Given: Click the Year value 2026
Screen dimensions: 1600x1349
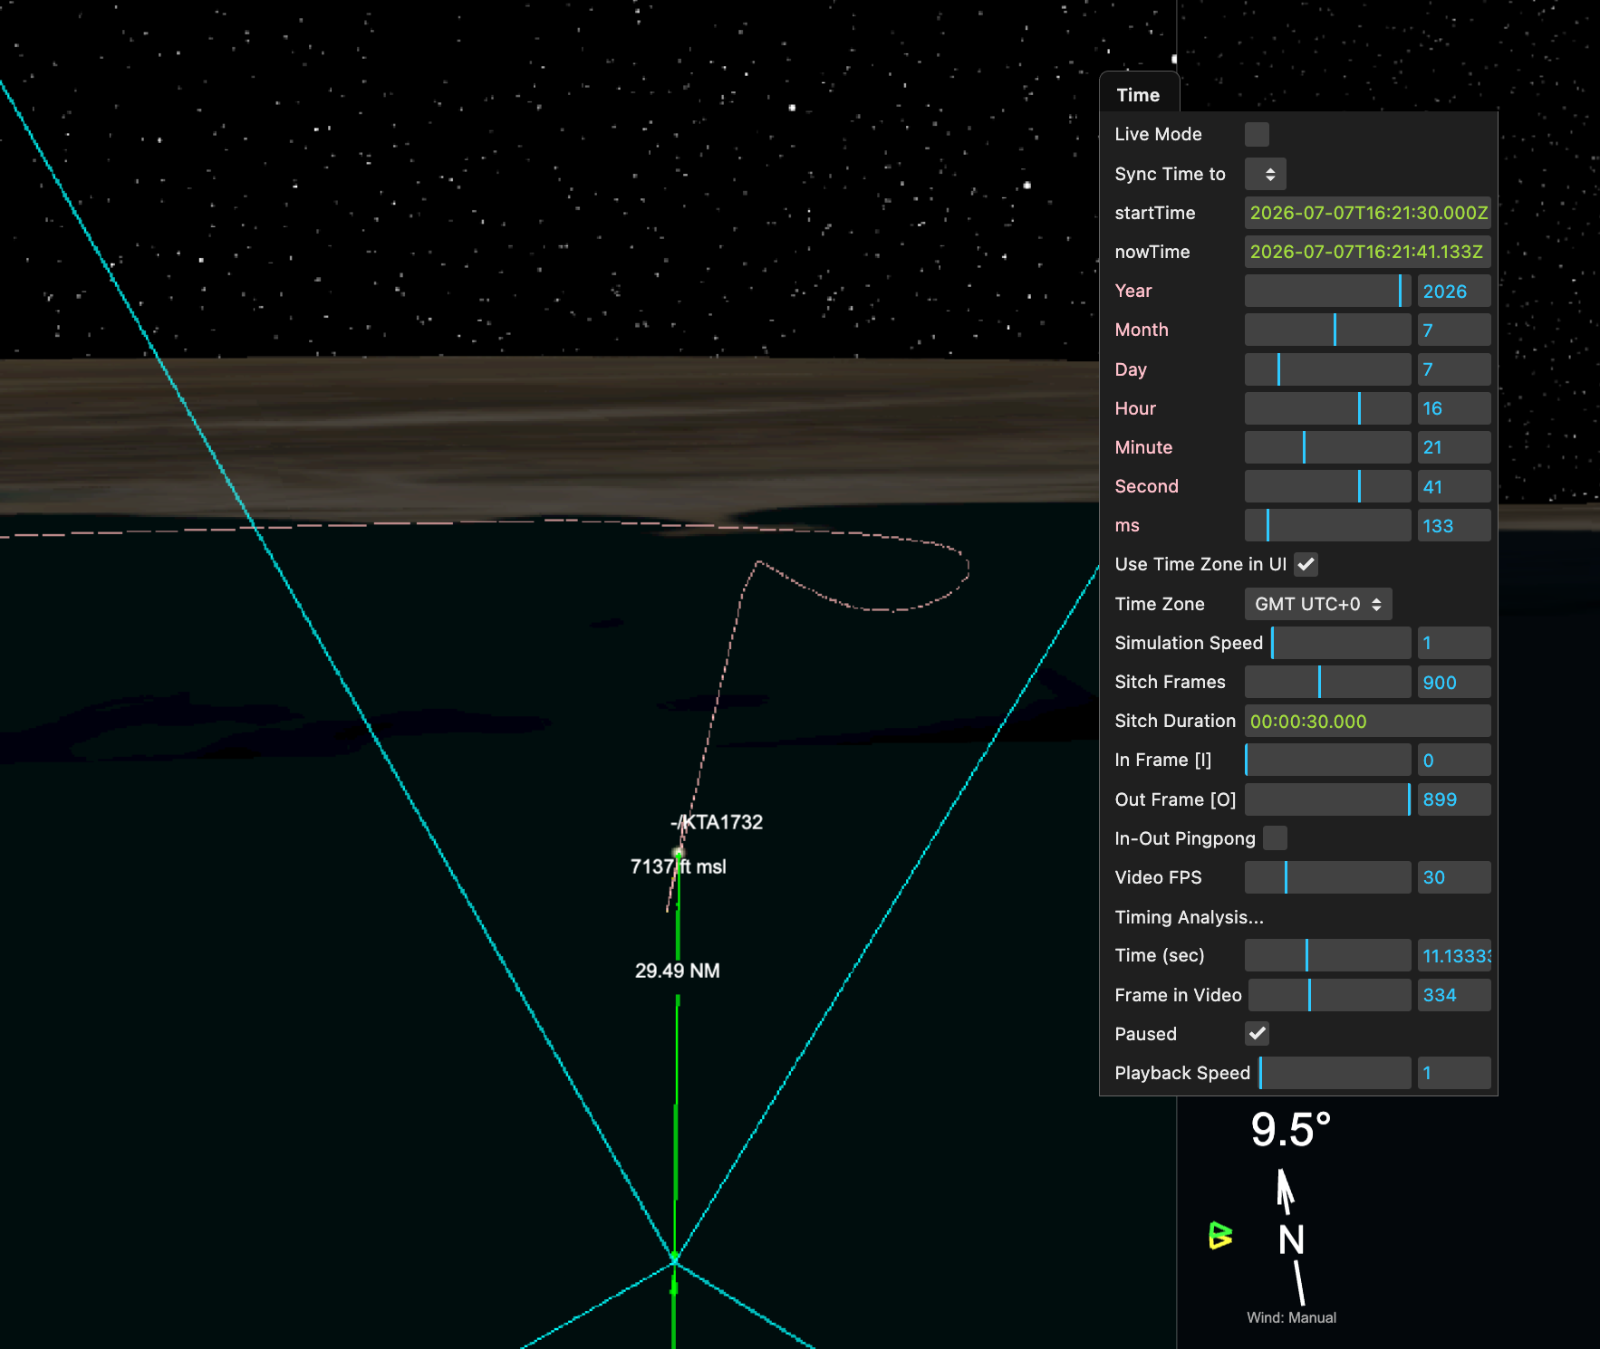Looking at the screenshot, I should point(1454,291).
